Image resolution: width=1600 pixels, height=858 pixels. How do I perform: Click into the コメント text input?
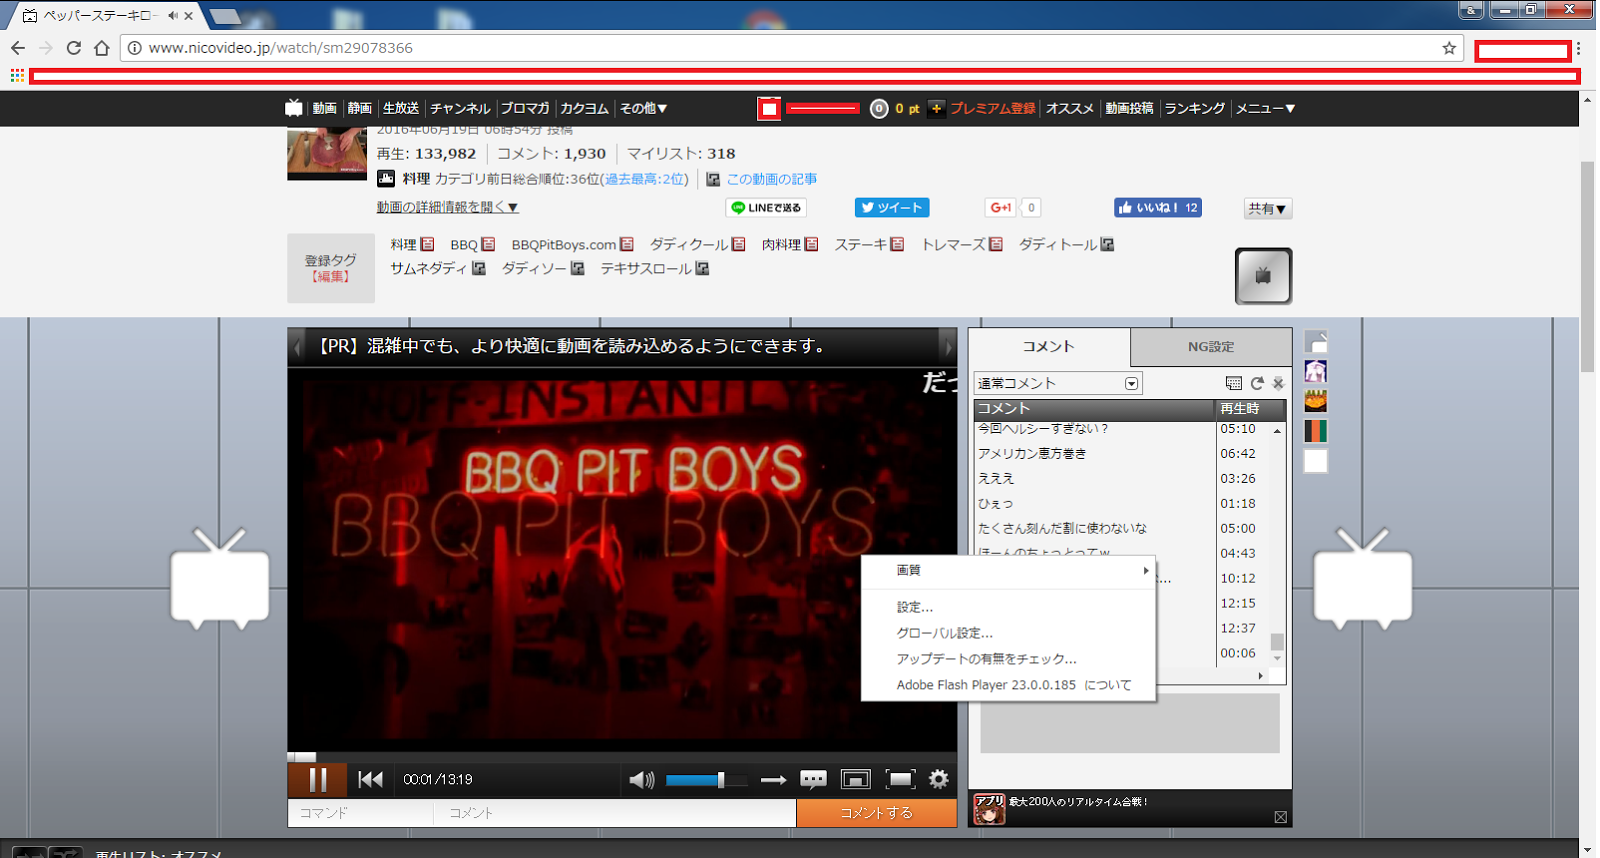[615, 813]
